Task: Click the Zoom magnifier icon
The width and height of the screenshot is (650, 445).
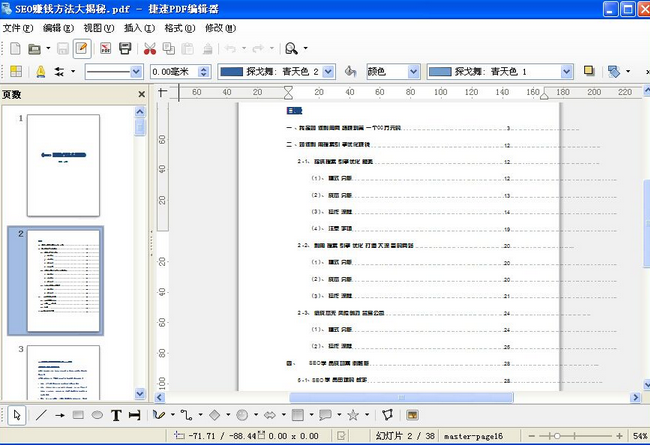Action: [x=291, y=49]
